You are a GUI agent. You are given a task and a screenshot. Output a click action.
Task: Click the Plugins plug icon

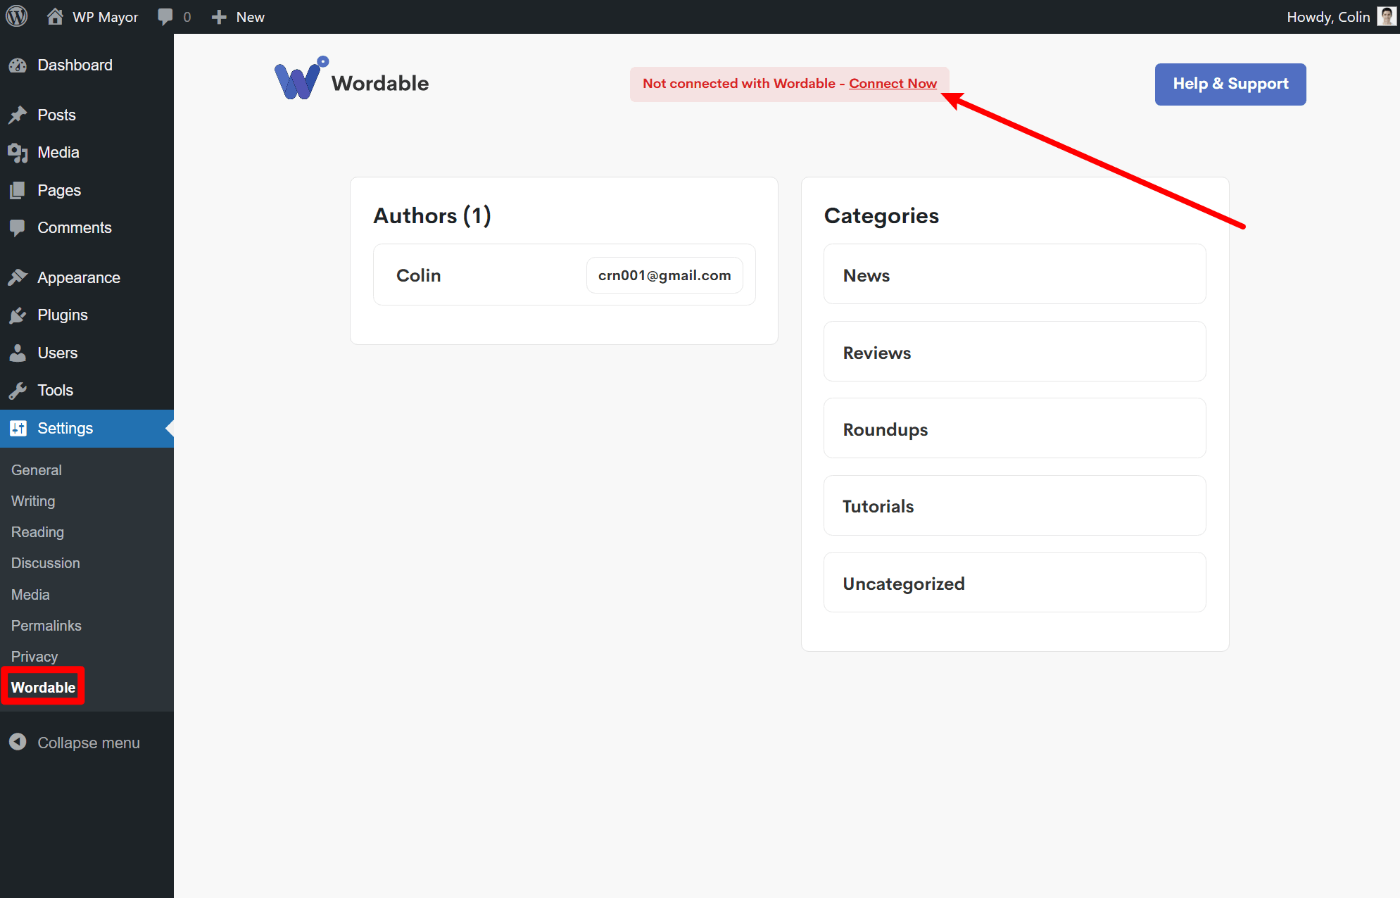pos(18,315)
